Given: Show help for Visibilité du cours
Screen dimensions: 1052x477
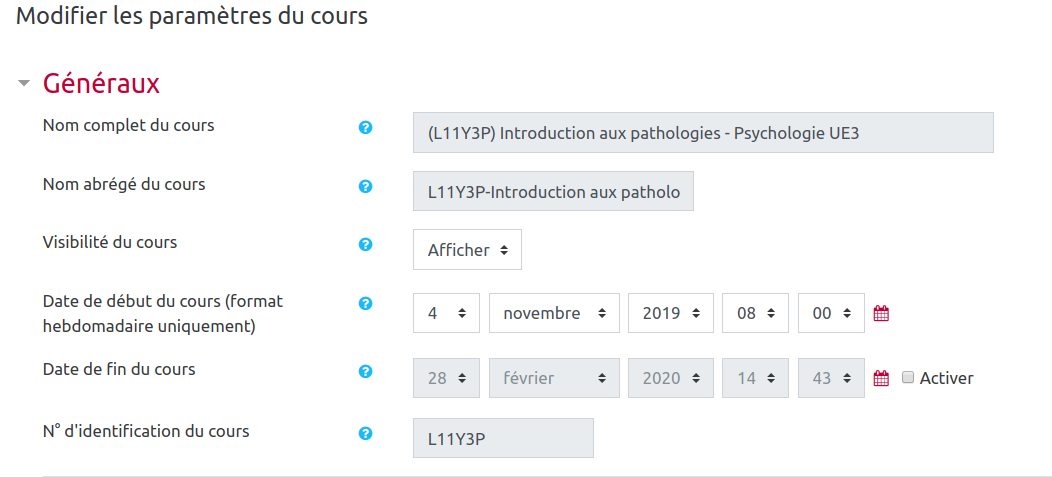Looking at the screenshot, I should (x=366, y=245).
